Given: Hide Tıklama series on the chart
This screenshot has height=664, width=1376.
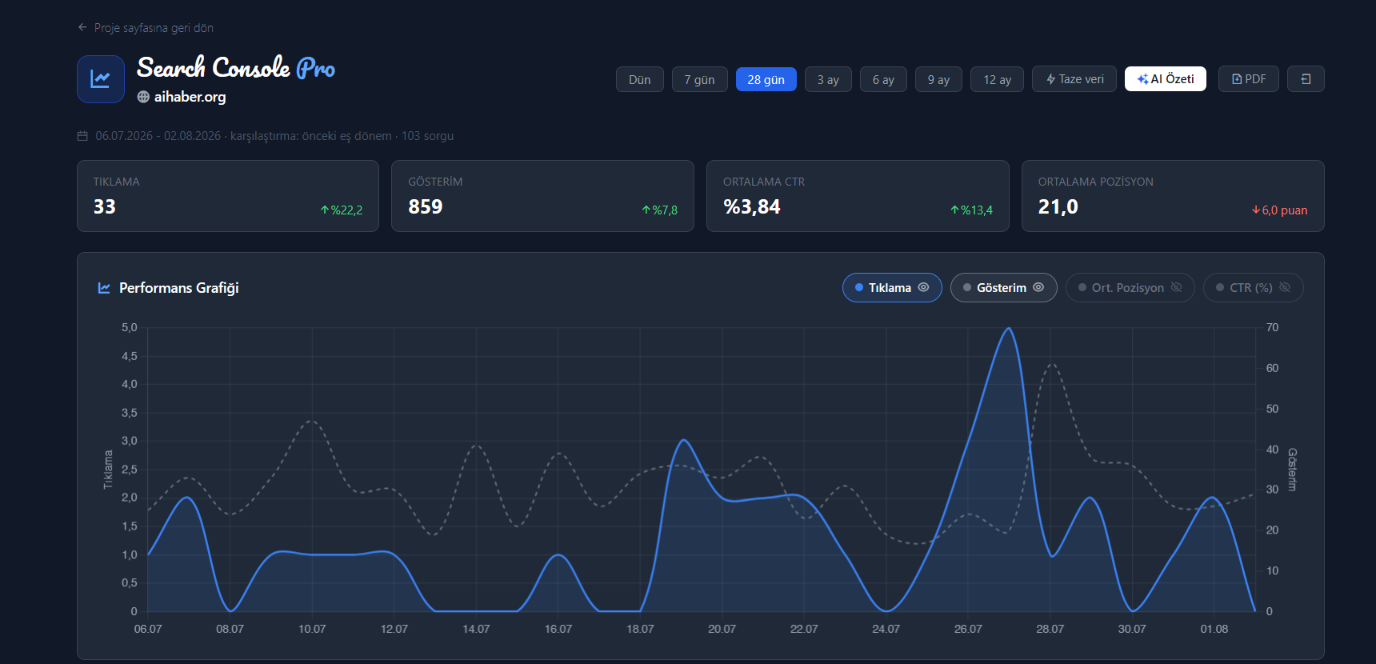Looking at the screenshot, I should click(892, 288).
